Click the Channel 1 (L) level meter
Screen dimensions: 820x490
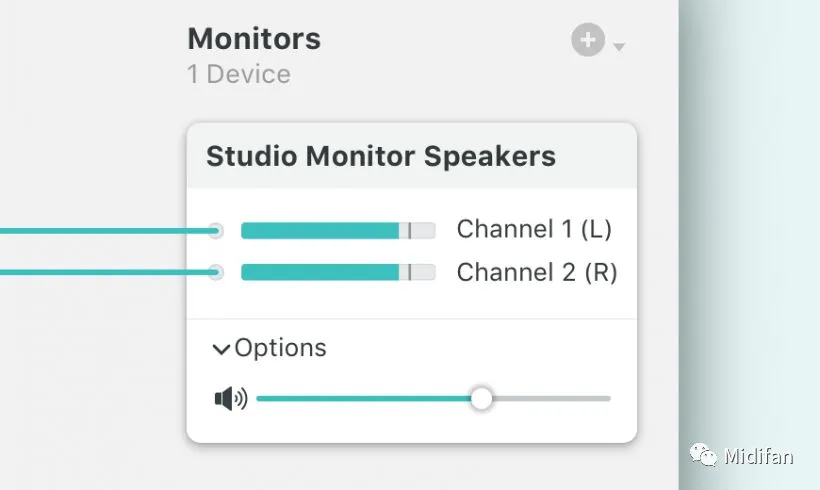337,230
